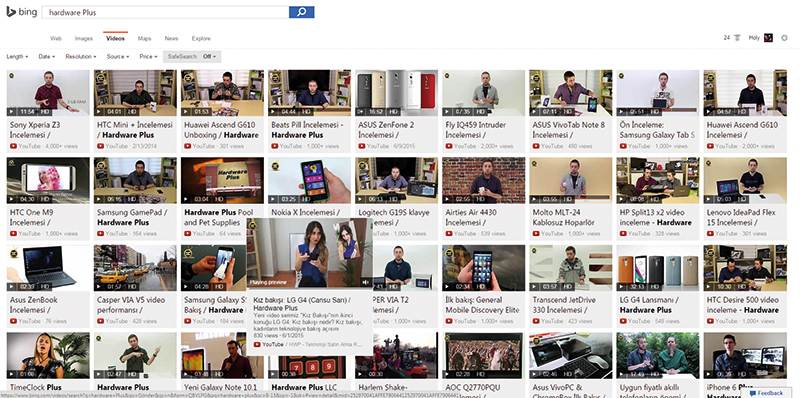This screenshot has height=398, width=800.
Task: Click the blue search magnifier button
Action: click(302, 12)
